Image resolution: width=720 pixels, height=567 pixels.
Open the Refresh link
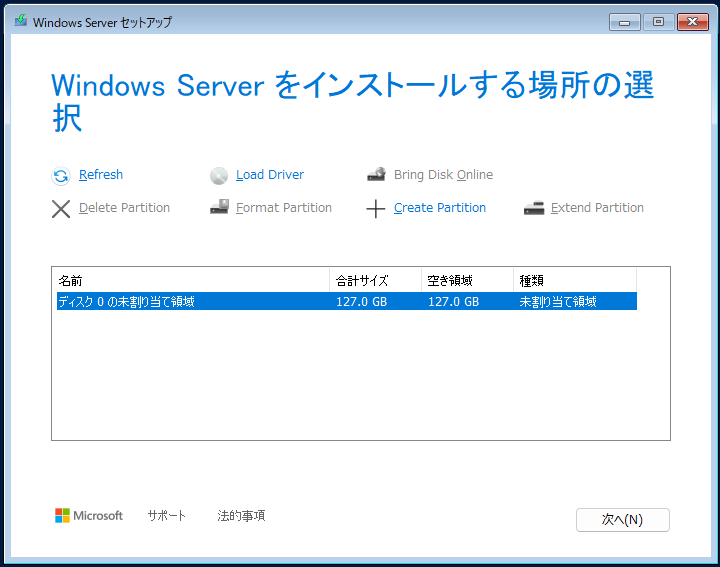101,175
